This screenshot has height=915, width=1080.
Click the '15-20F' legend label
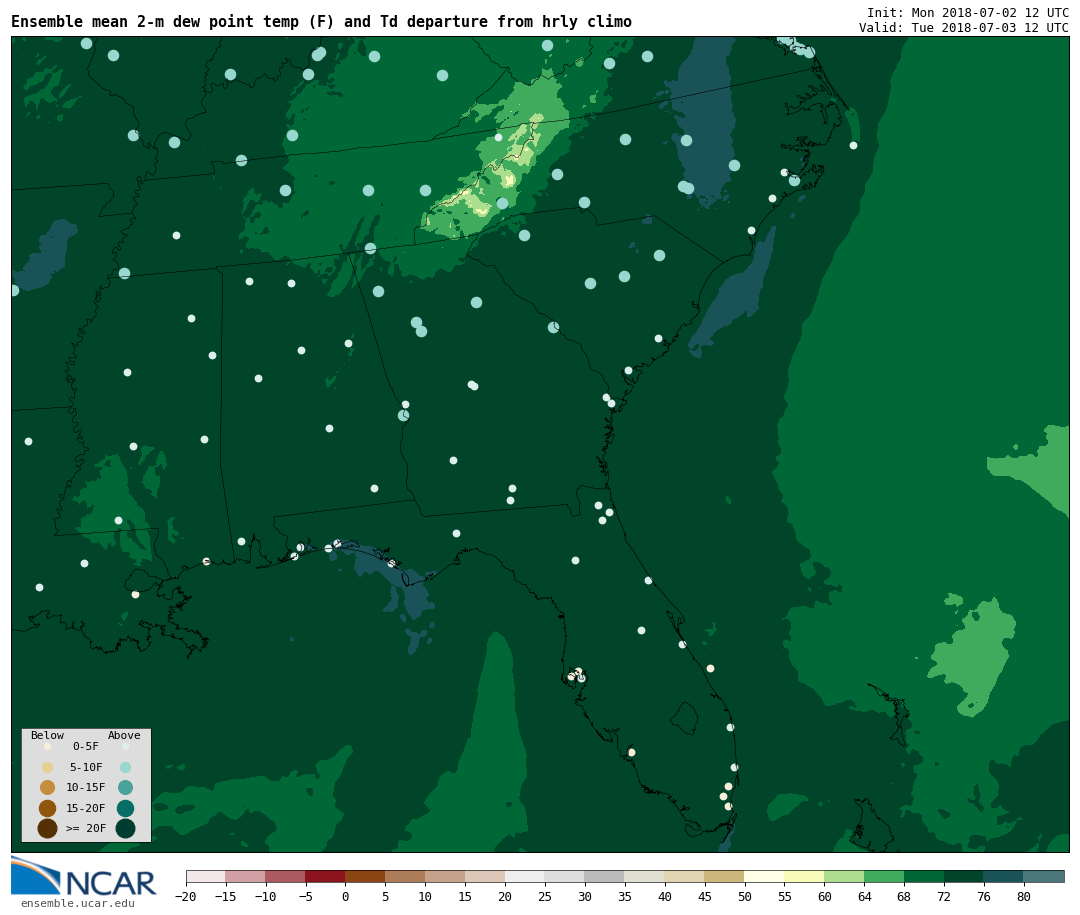pyautogui.click(x=85, y=808)
